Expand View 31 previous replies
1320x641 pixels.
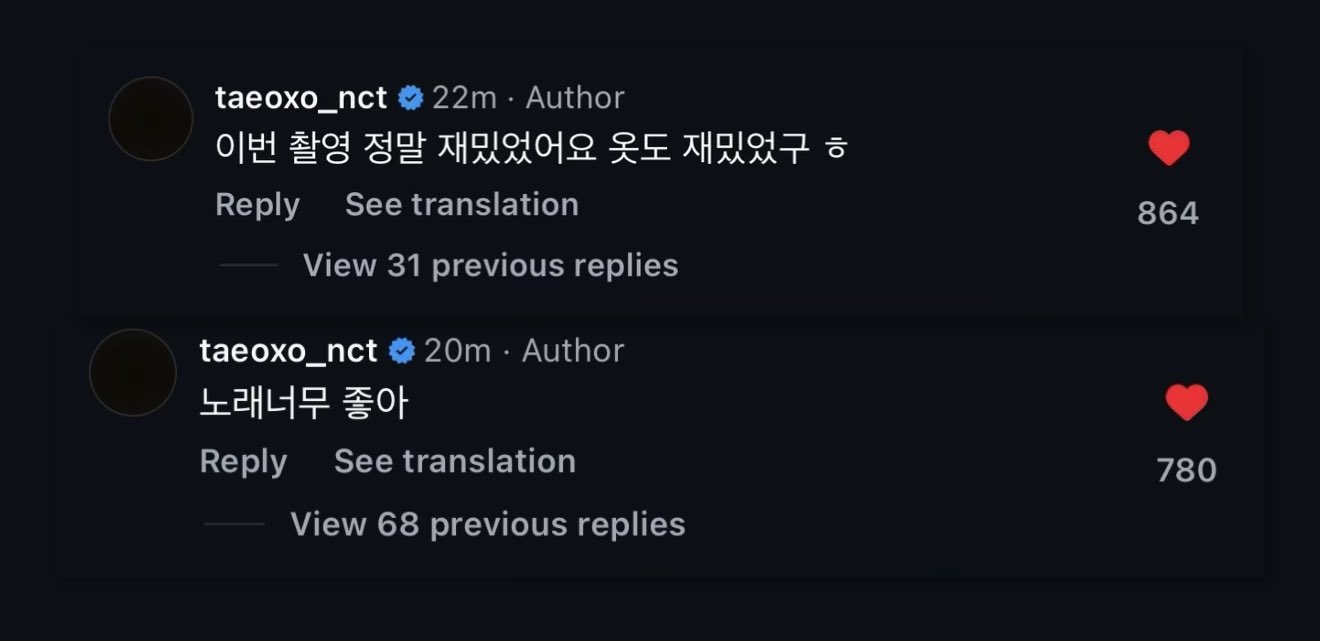(490, 266)
